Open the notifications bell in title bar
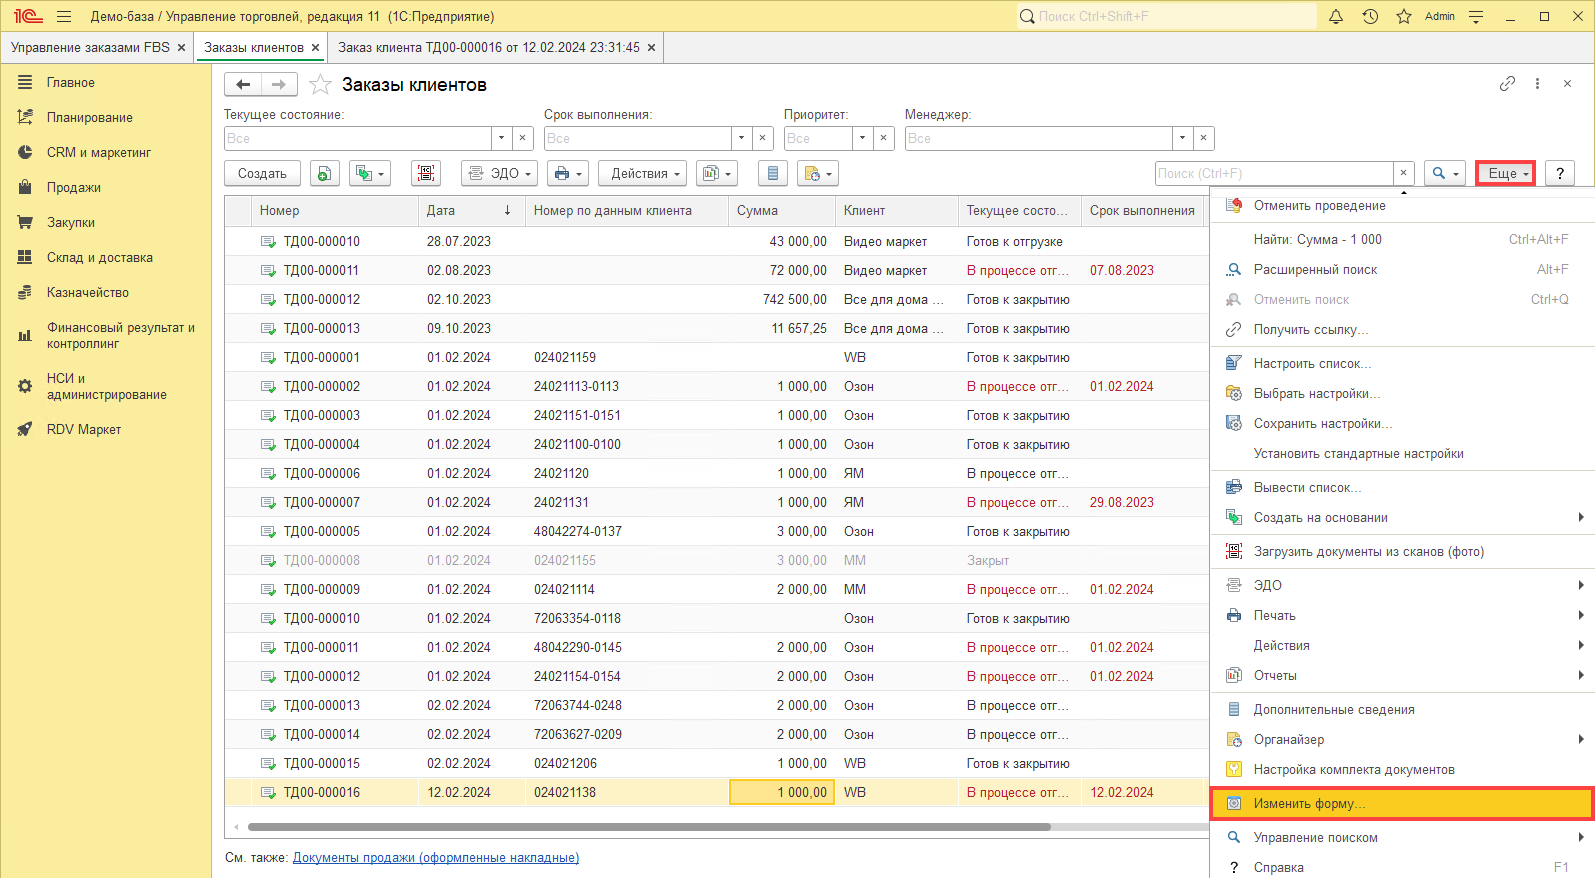1595x878 pixels. tap(1335, 16)
